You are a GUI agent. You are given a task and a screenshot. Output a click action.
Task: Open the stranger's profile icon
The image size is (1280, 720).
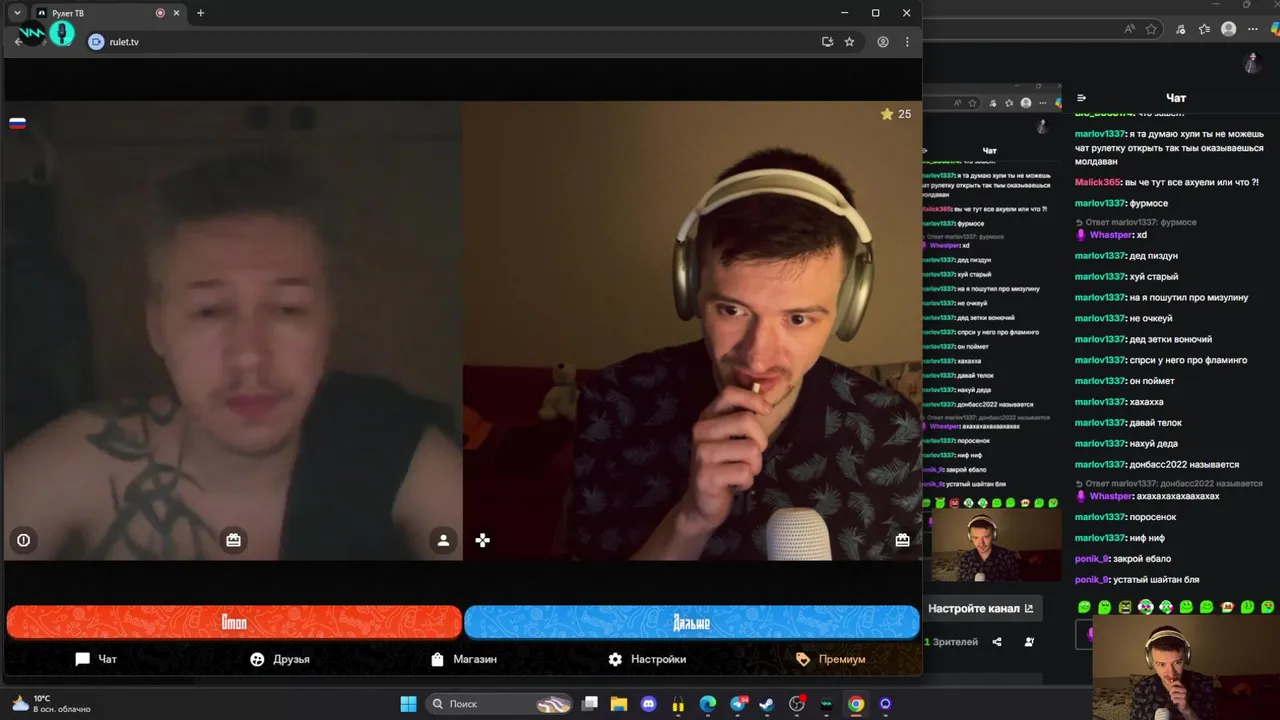[x=443, y=540]
